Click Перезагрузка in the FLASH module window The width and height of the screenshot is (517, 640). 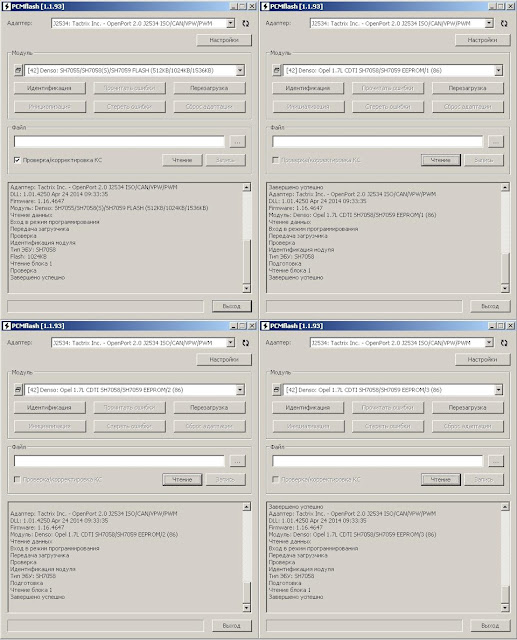[210, 88]
